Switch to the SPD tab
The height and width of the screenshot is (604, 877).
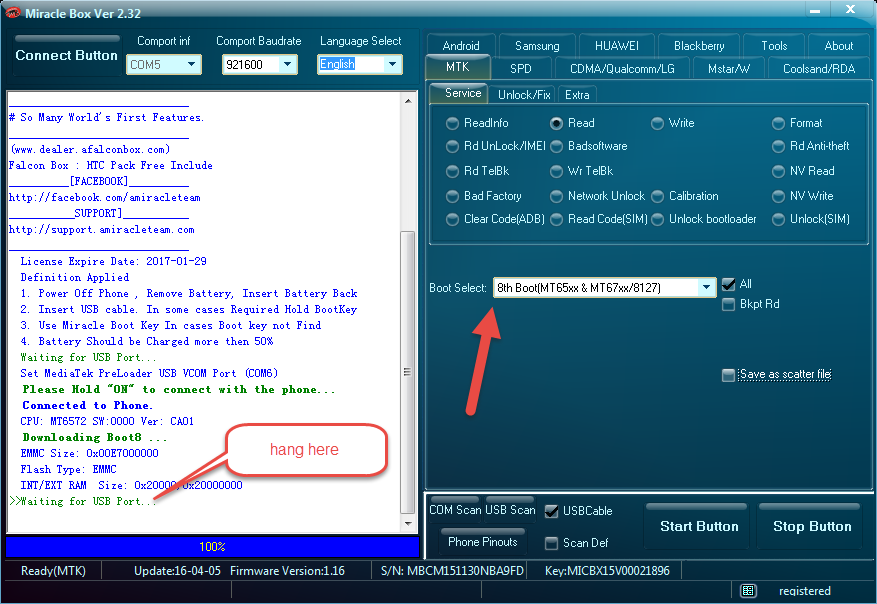tap(521, 69)
